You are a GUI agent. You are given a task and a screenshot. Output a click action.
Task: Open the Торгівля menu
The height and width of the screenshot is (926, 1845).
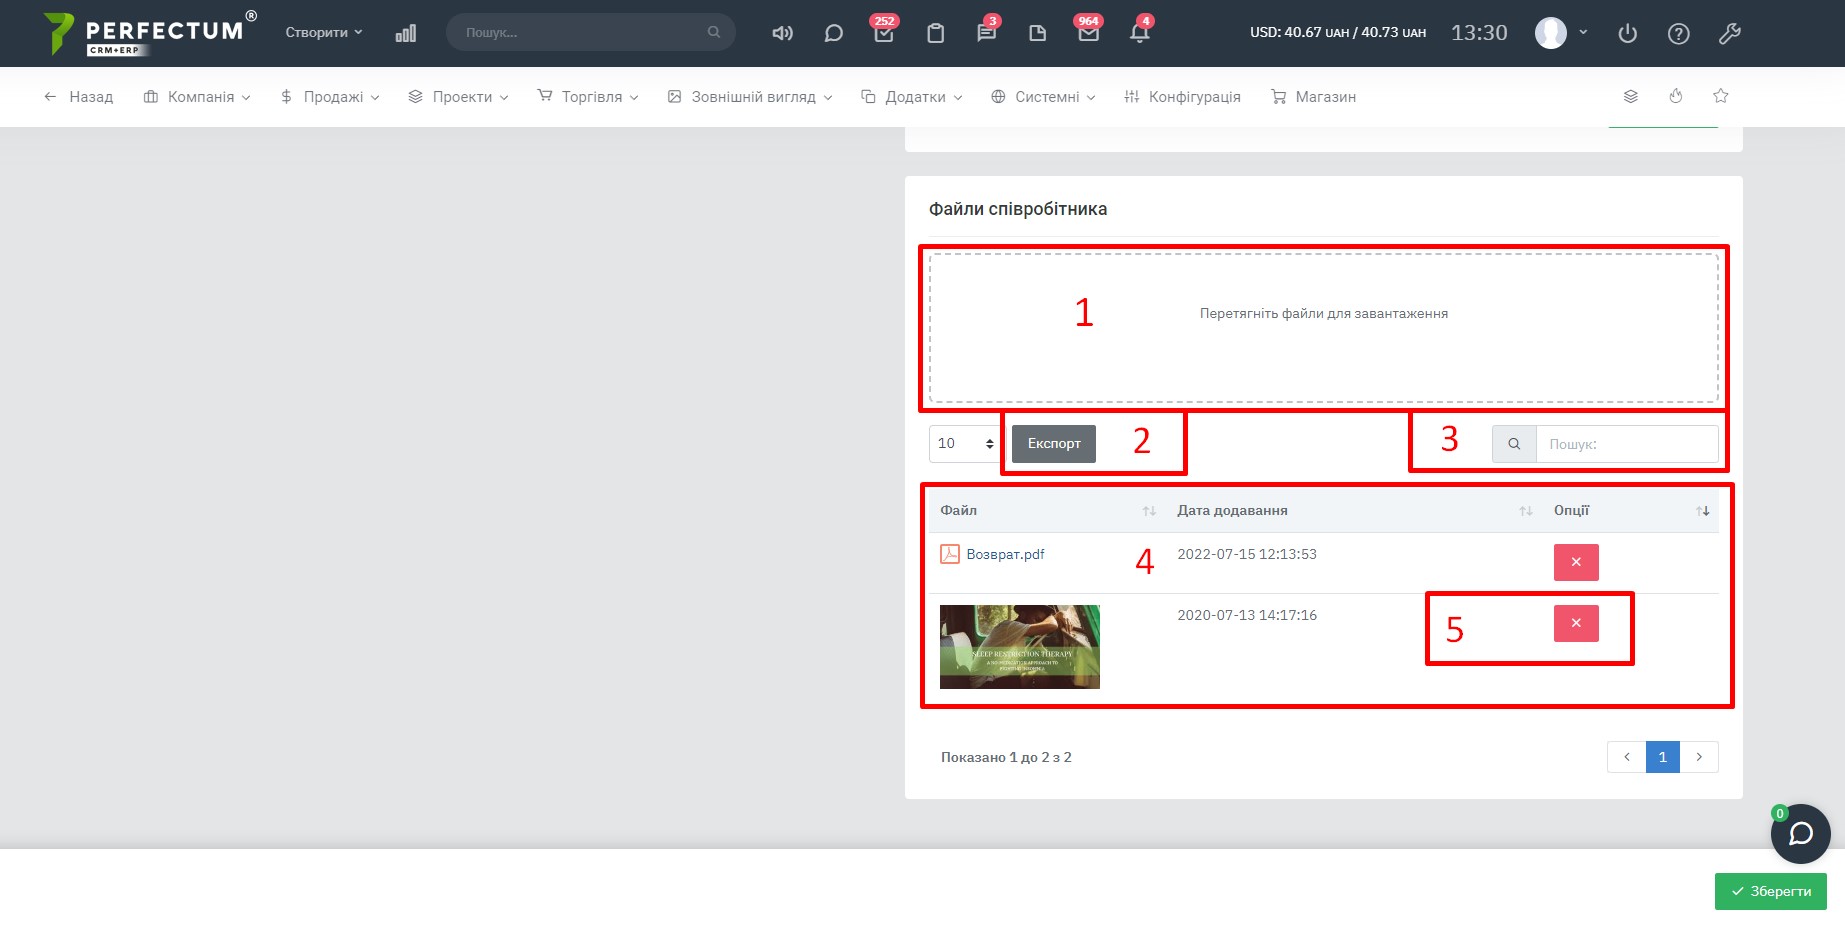pos(588,97)
